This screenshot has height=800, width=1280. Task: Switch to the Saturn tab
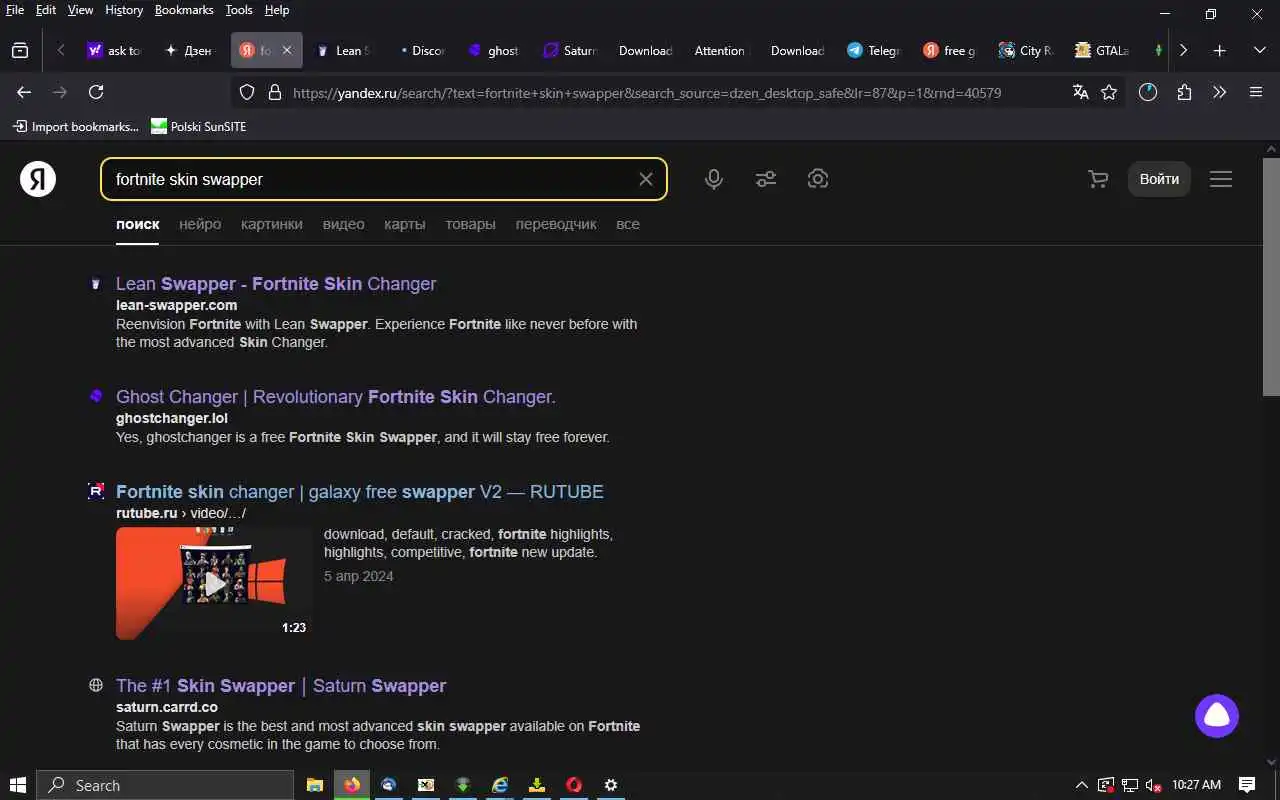pos(571,50)
